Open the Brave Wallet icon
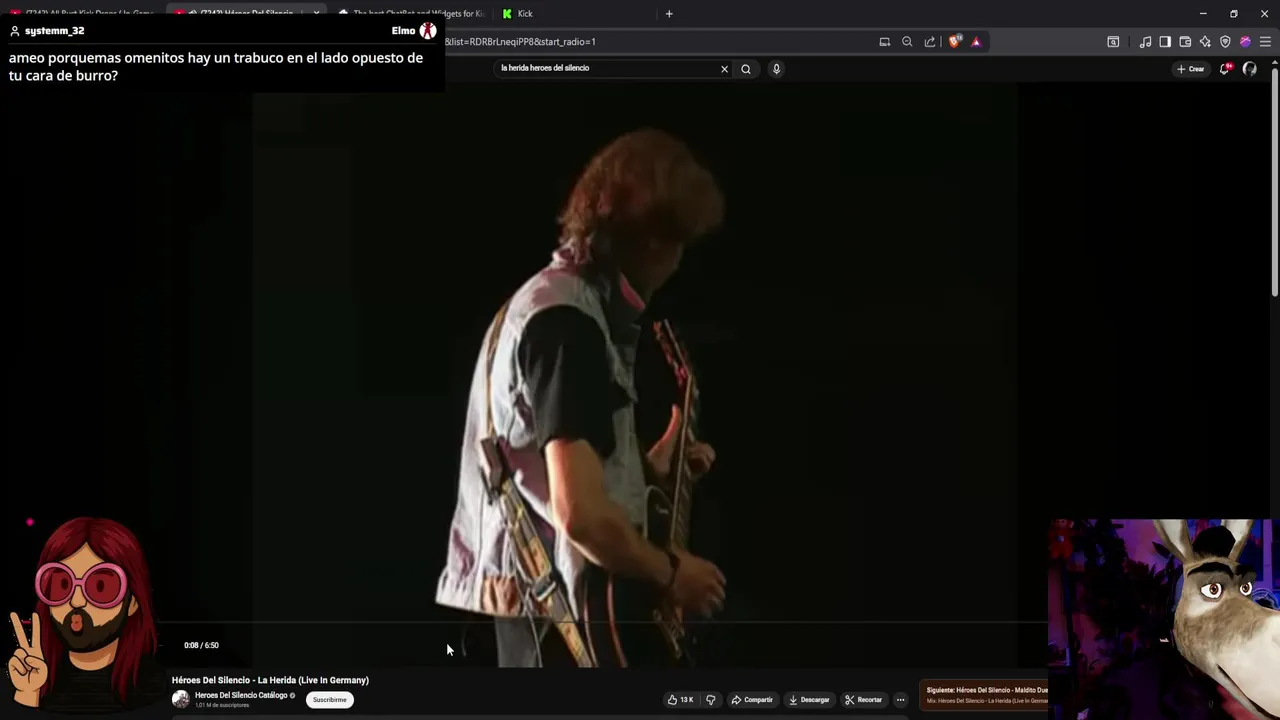This screenshot has width=1280, height=720. 1185,42
